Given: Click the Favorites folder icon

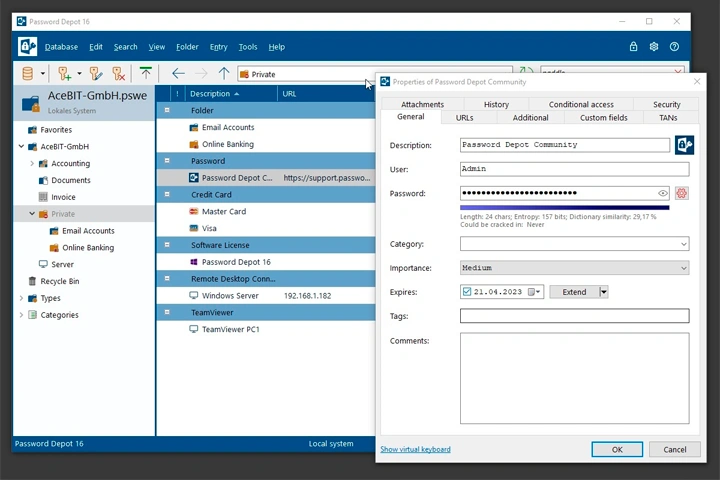Looking at the screenshot, I should pyautogui.click(x=32, y=130).
